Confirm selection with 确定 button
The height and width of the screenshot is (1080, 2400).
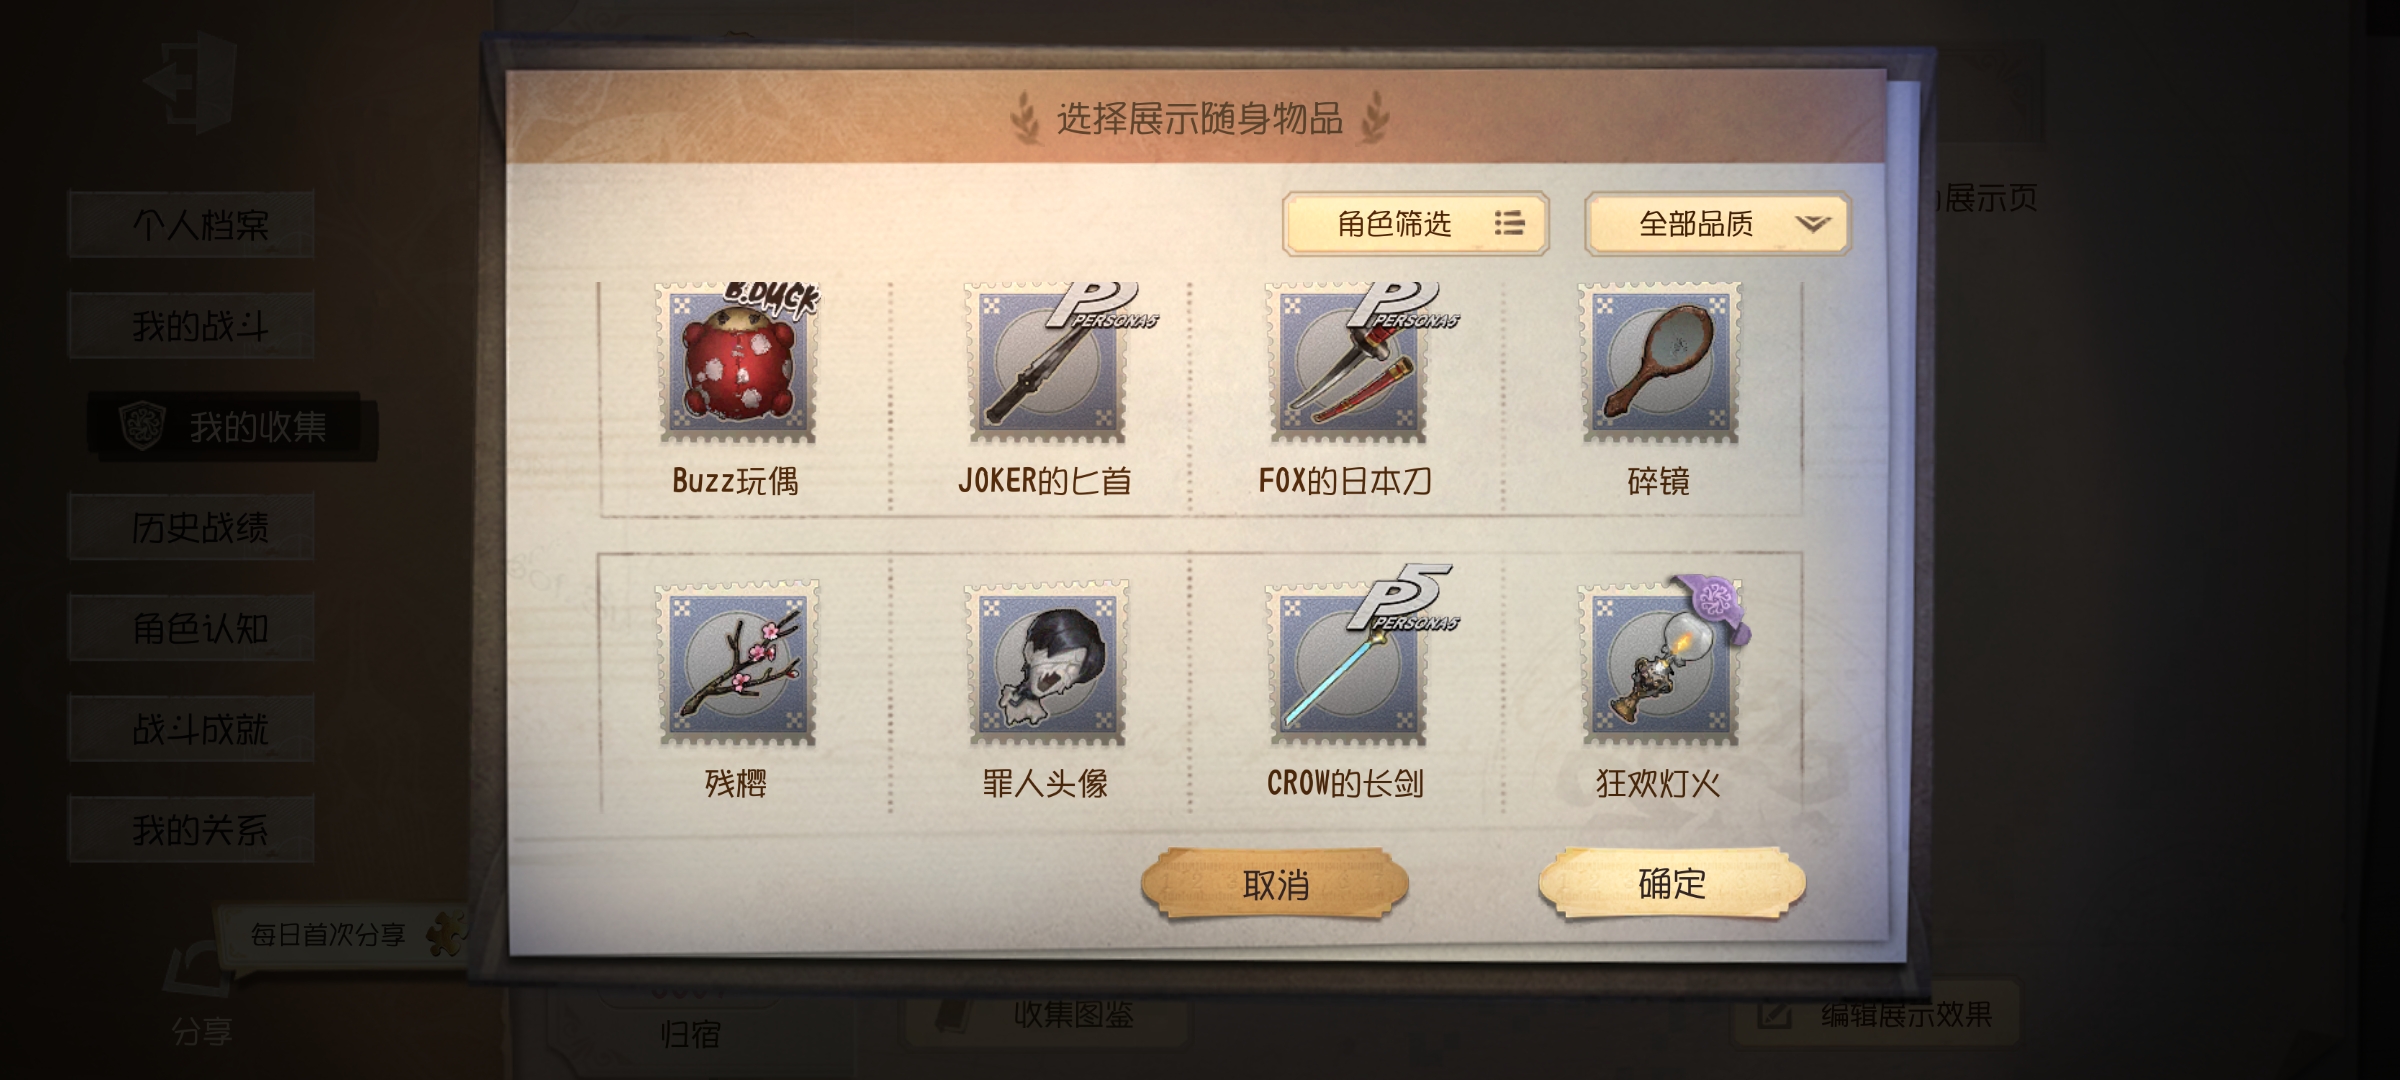pyautogui.click(x=1672, y=883)
